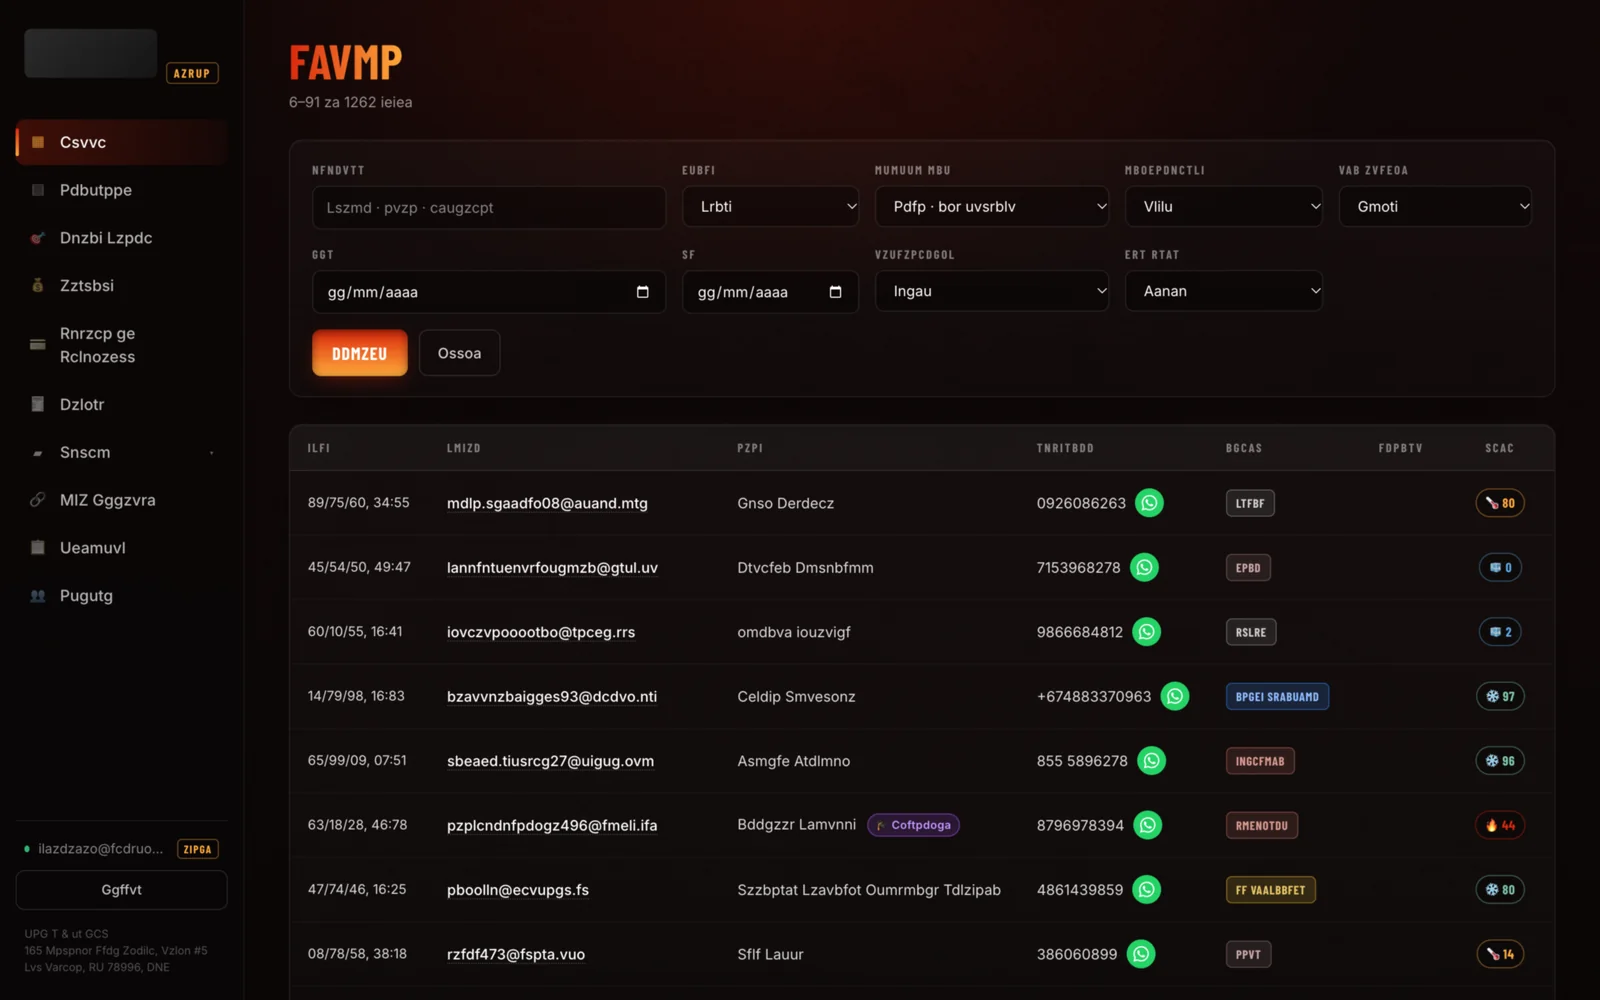Open the Pdfp · bor uvsrblv dropdown

pyautogui.click(x=992, y=207)
